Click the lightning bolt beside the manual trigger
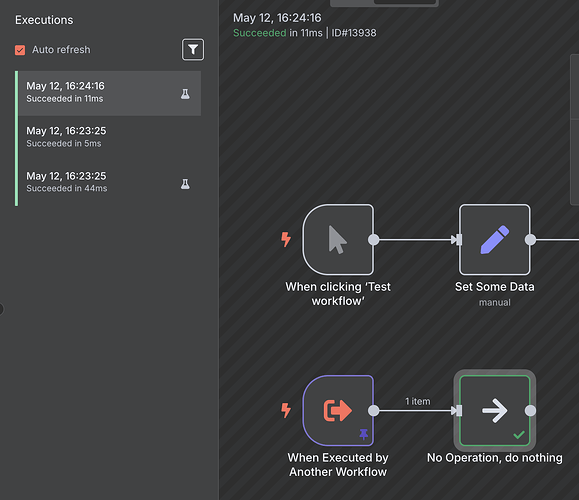 point(286,239)
